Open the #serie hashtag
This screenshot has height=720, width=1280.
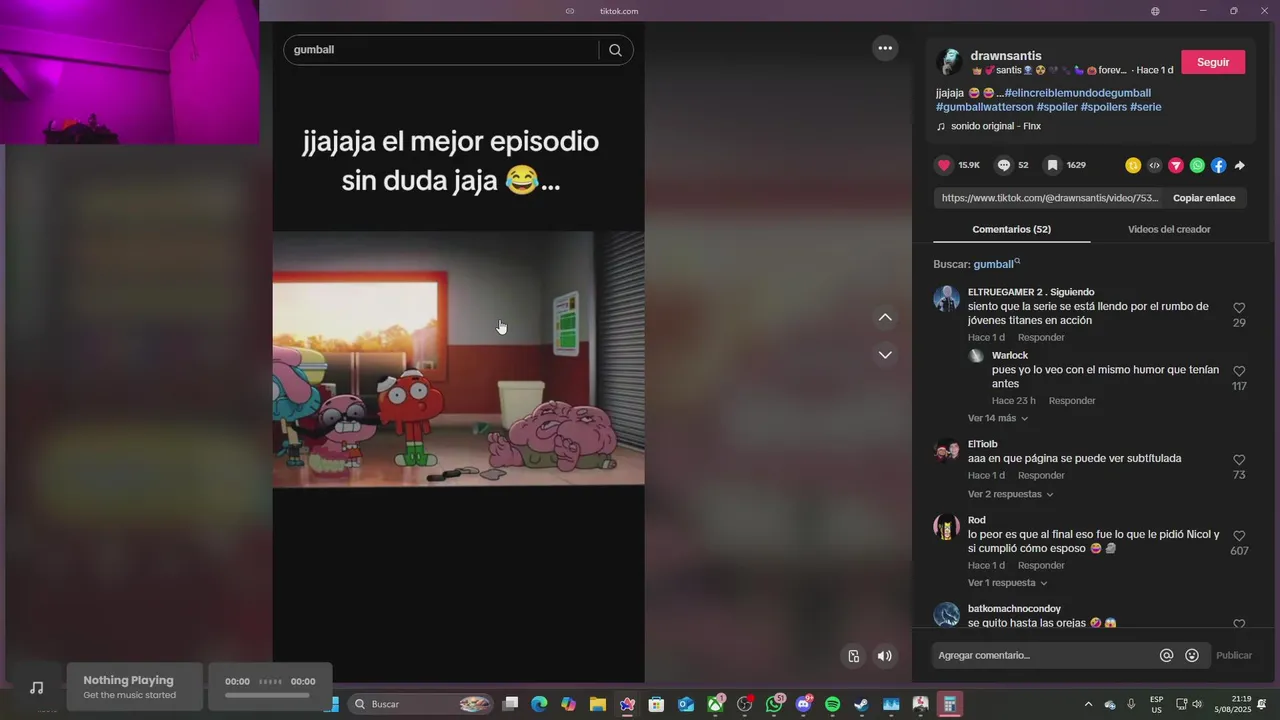(1146, 107)
